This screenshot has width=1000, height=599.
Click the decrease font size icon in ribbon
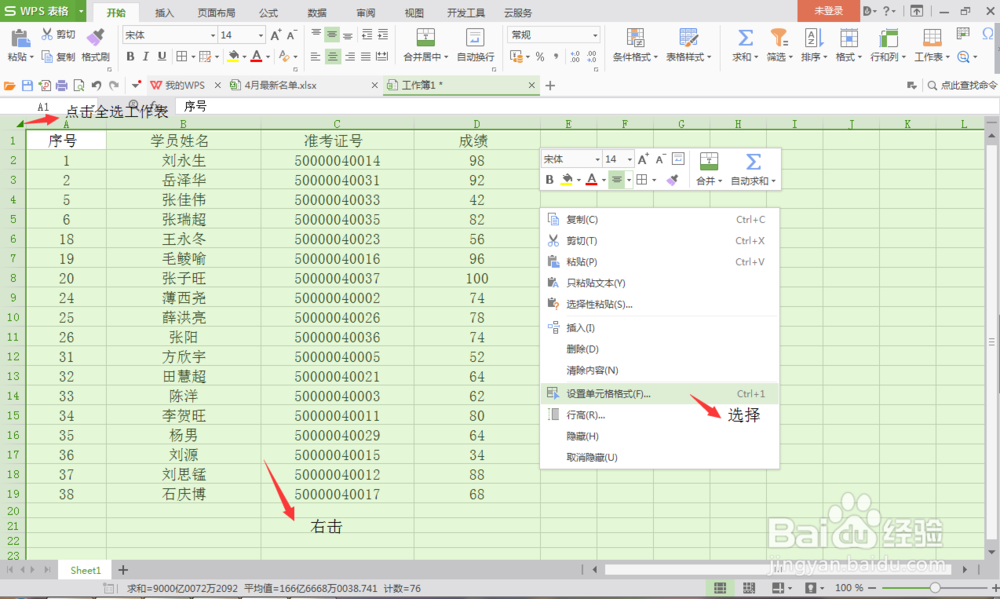tap(291, 35)
